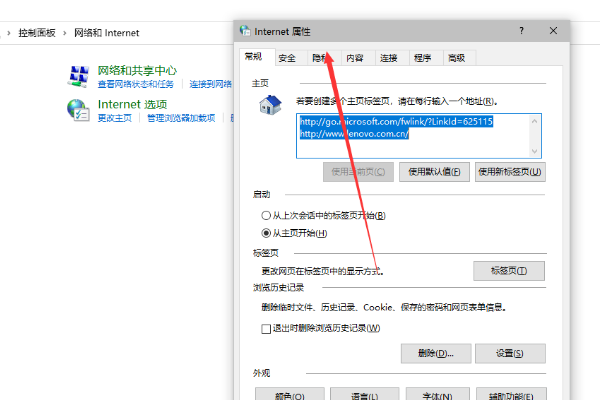
Task: Click the 颜色 button under Appearance
Action: click(290, 396)
